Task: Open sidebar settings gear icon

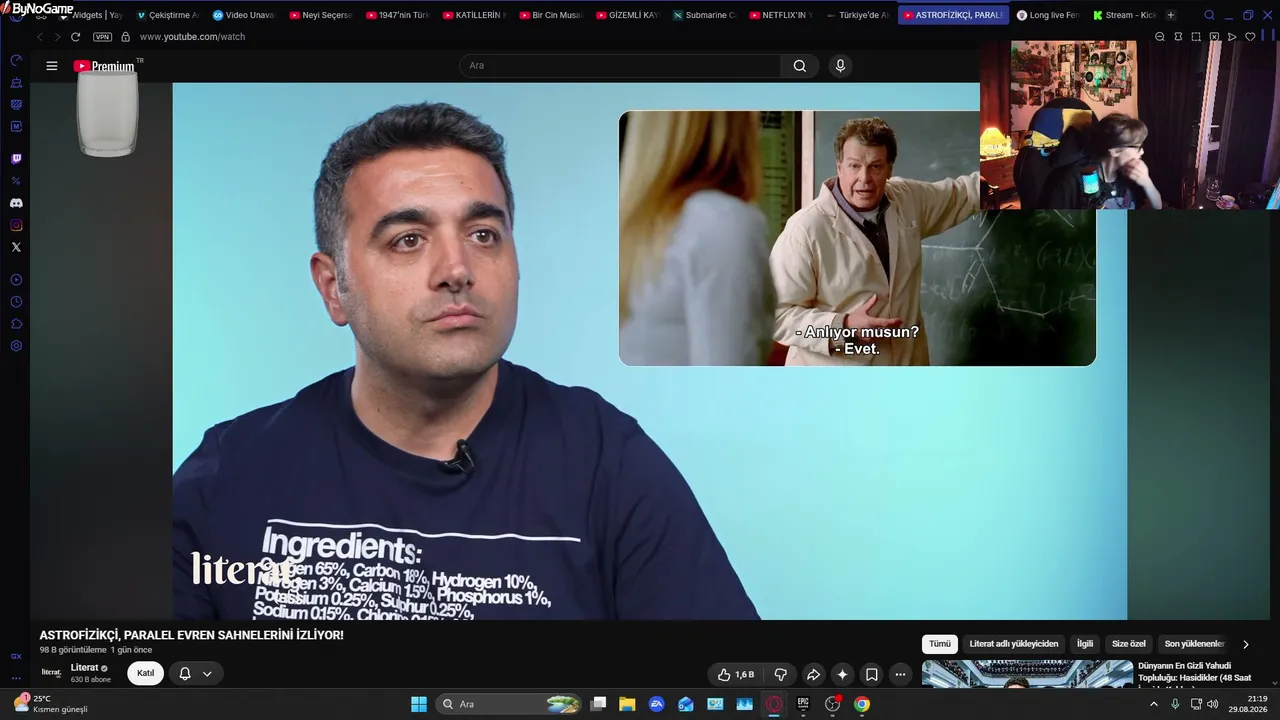Action: pos(16,346)
